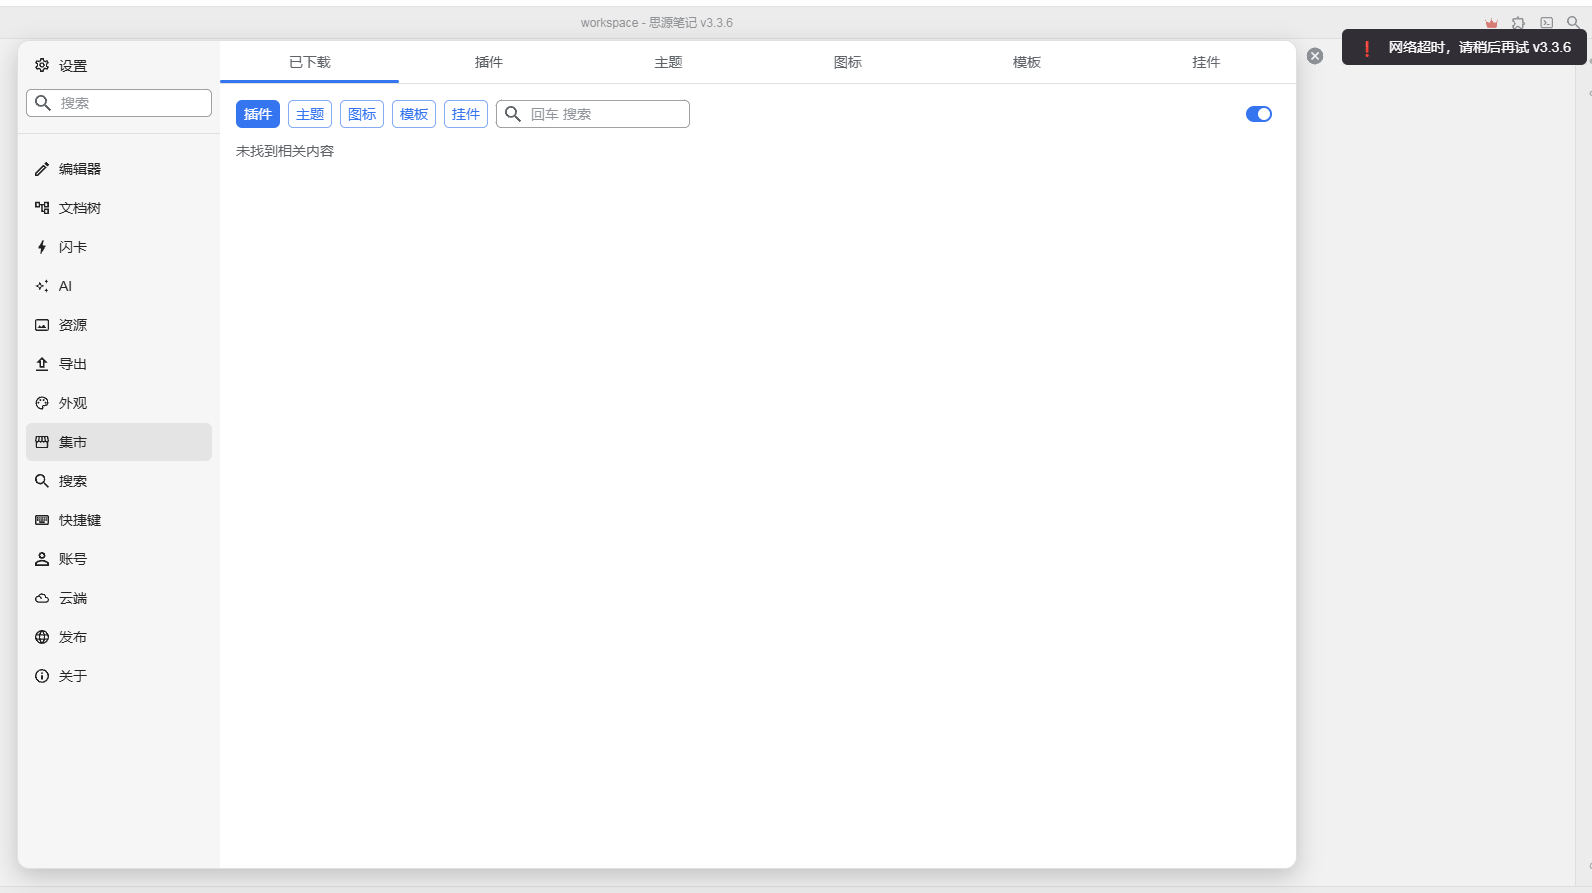
Task: Filter downloaded items by 主题 button
Action: tap(310, 114)
